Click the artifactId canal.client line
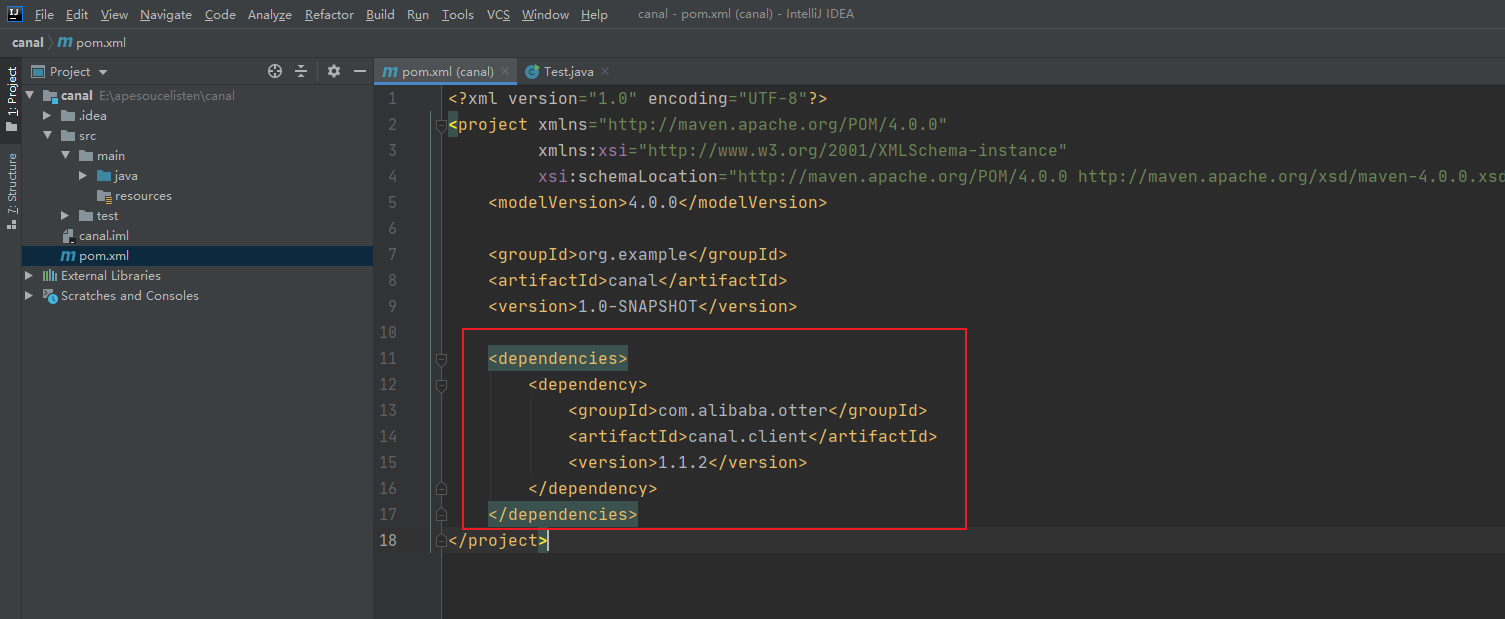Image resolution: width=1505 pixels, height=619 pixels. [x=753, y=436]
